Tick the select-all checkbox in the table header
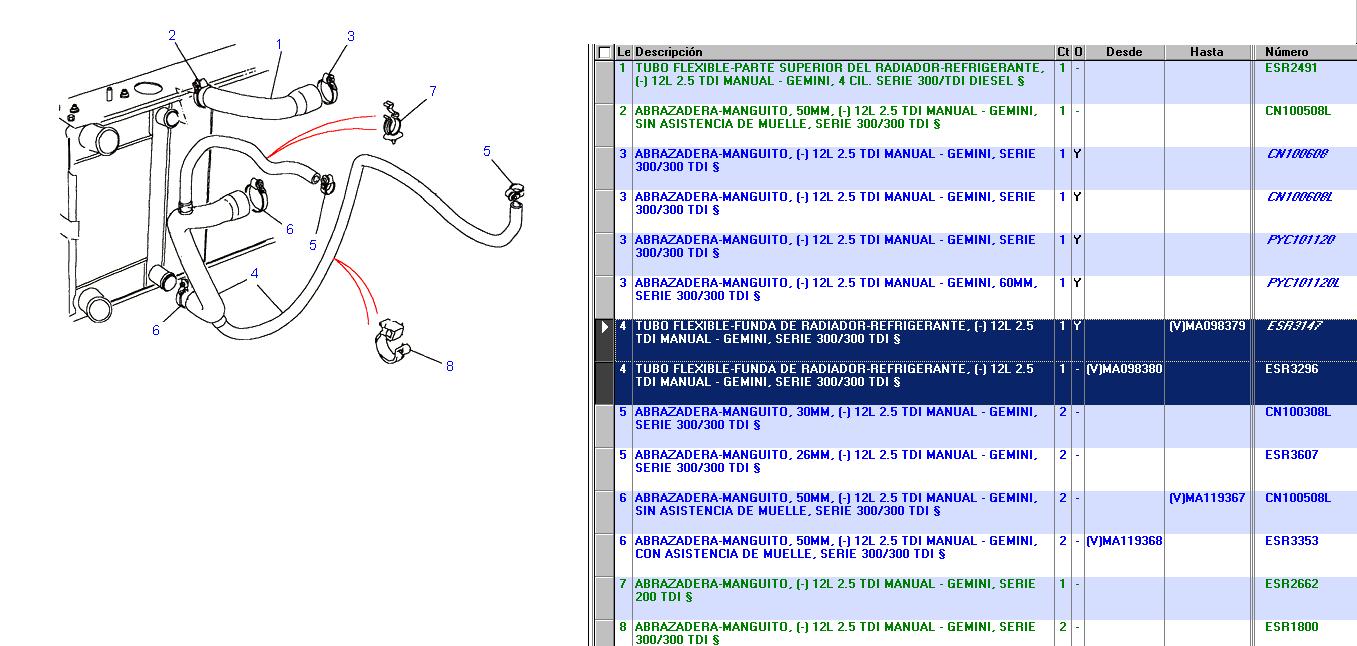The width and height of the screenshot is (1357, 646). 604,52
